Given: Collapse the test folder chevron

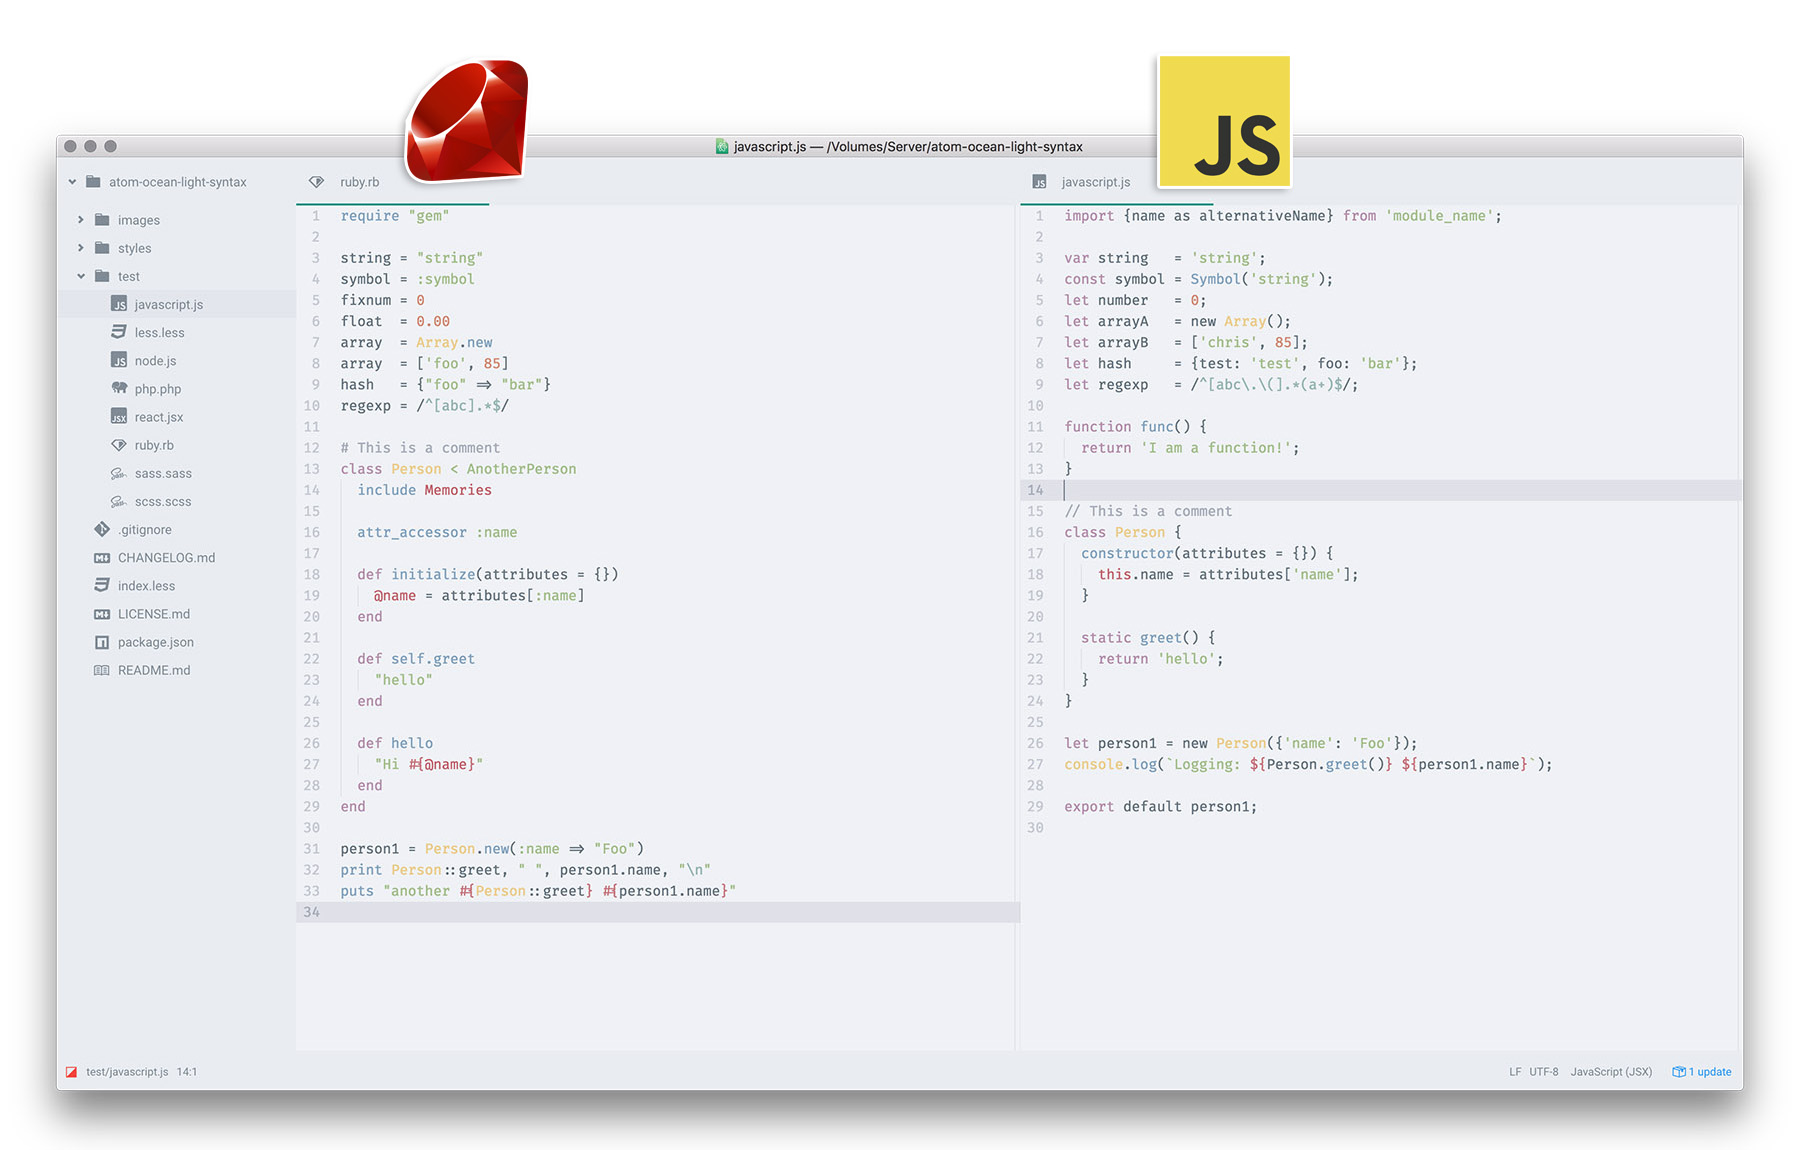Looking at the screenshot, I should [x=81, y=276].
